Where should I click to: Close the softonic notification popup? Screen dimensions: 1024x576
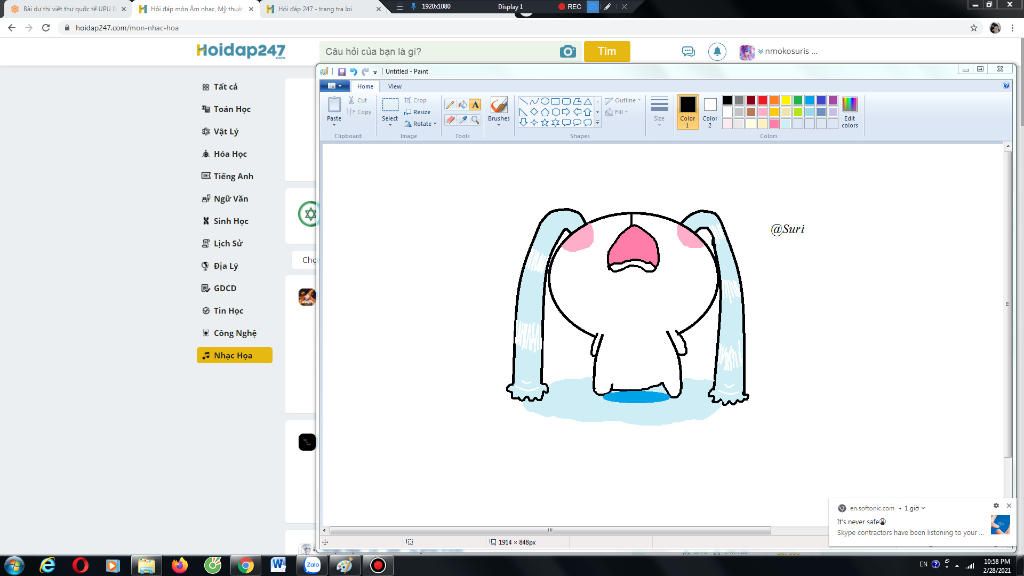pyautogui.click(x=1008, y=505)
